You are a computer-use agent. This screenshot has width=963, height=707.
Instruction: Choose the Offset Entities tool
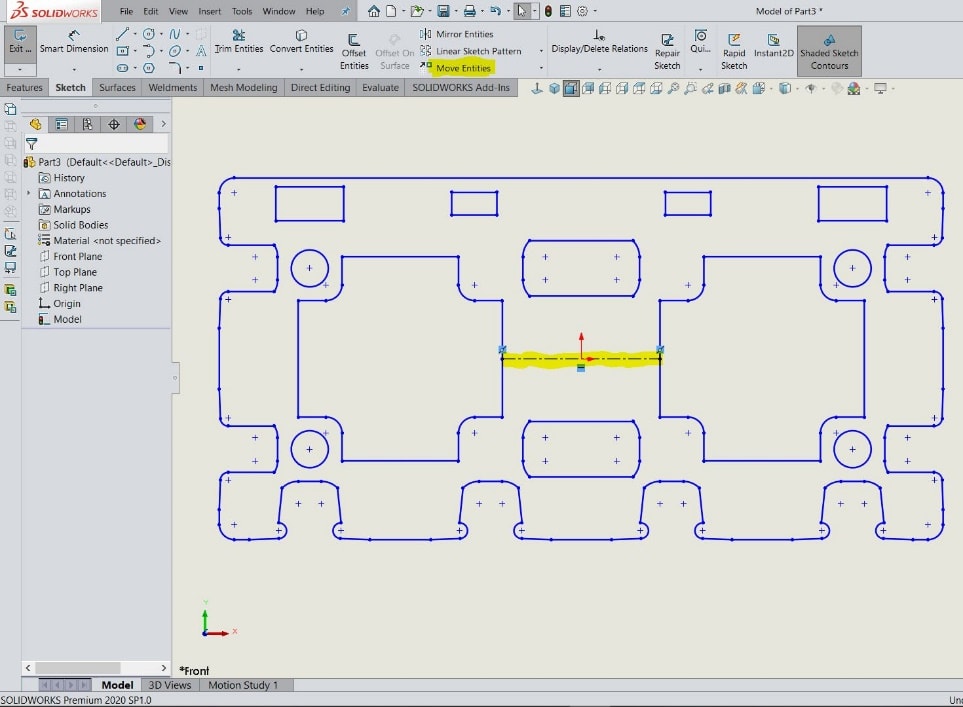point(354,51)
